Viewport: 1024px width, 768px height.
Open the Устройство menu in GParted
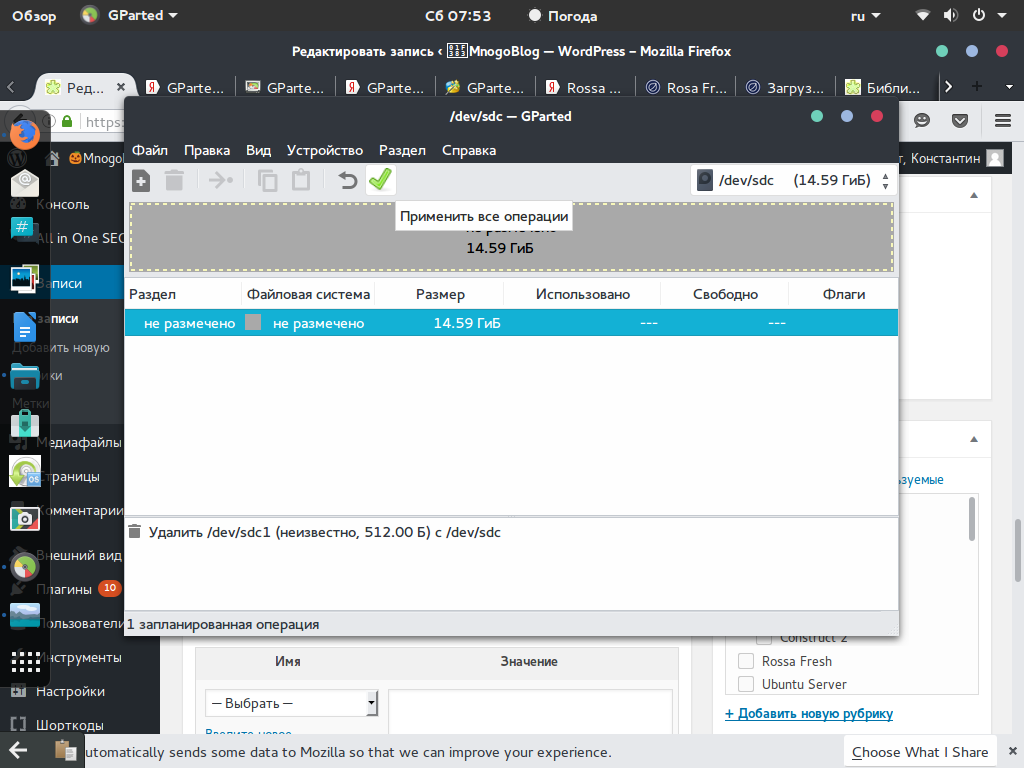(x=325, y=150)
